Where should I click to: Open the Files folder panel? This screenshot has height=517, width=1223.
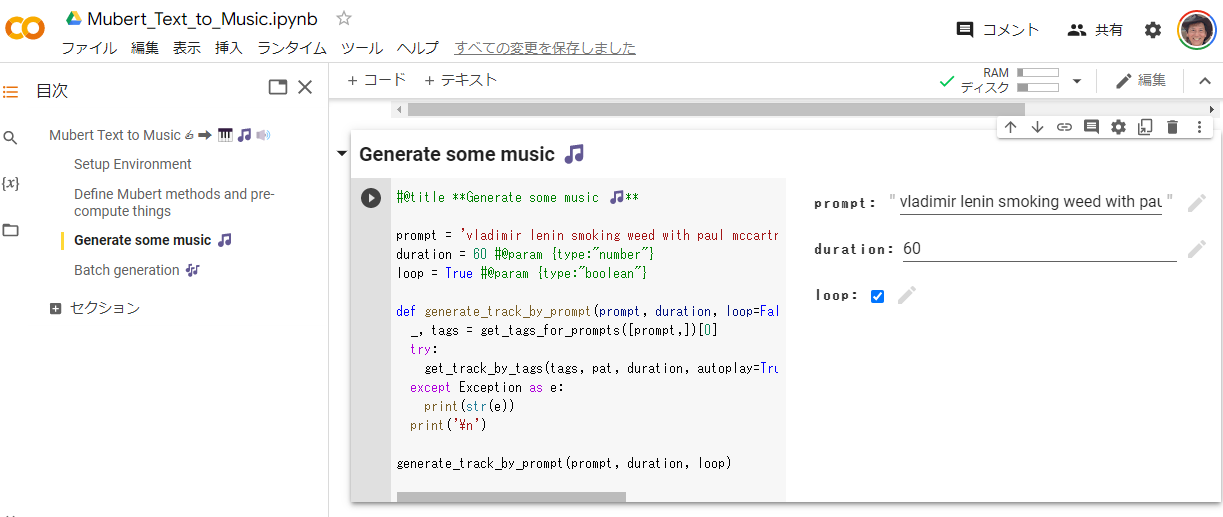click(x=10, y=230)
